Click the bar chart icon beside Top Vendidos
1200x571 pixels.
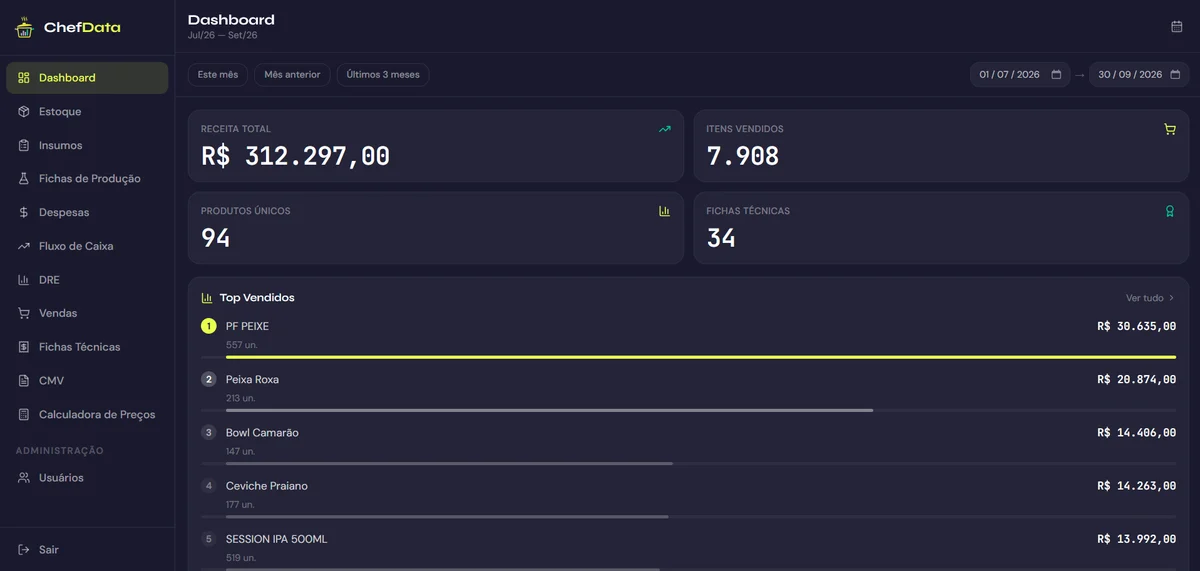tap(207, 298)
